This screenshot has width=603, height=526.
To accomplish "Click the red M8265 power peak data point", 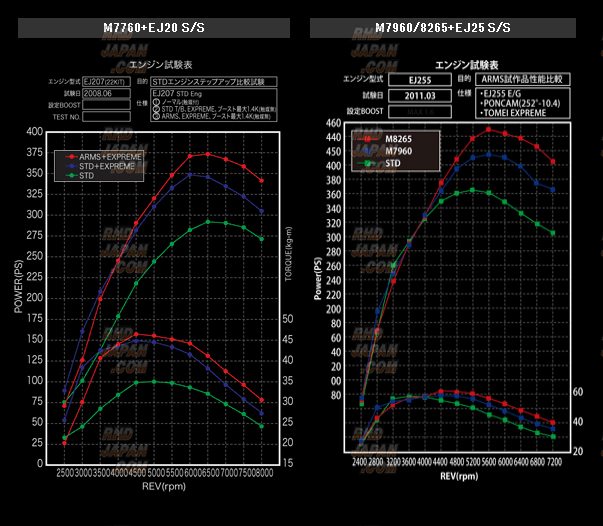I will coord(488,130).
